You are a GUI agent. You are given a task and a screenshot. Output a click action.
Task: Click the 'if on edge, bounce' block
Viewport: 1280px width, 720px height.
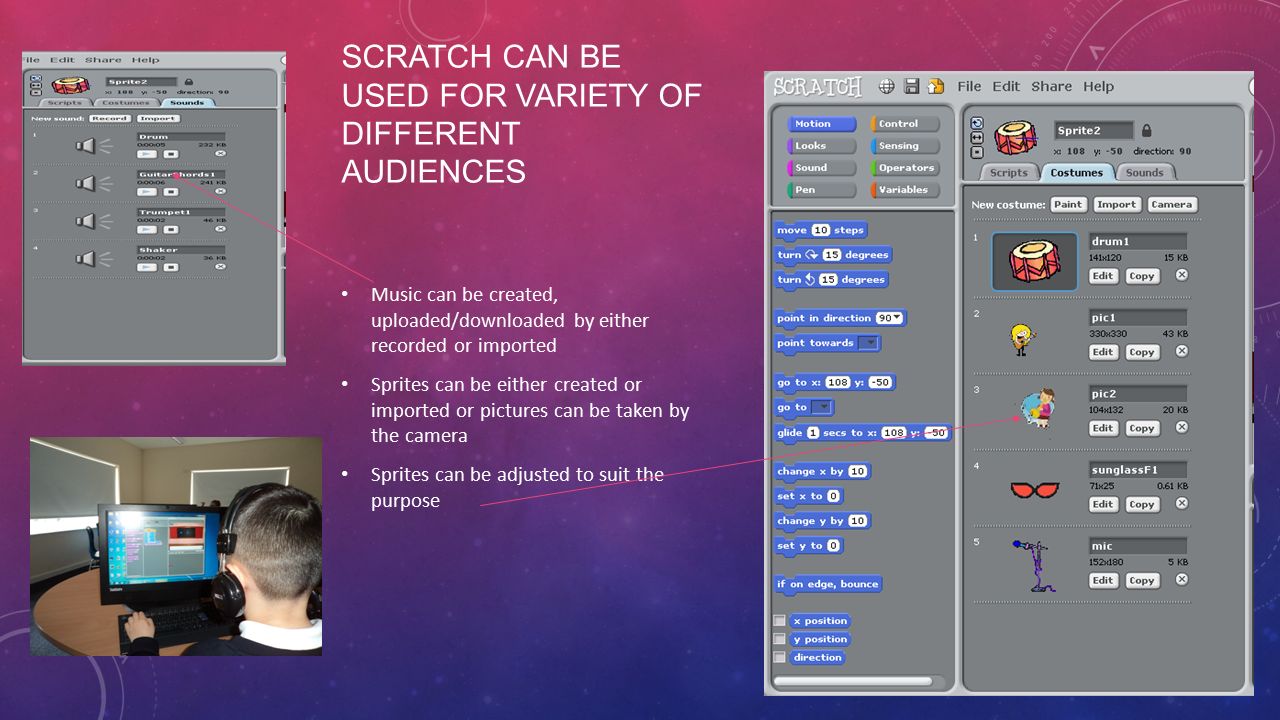point(828,584)
